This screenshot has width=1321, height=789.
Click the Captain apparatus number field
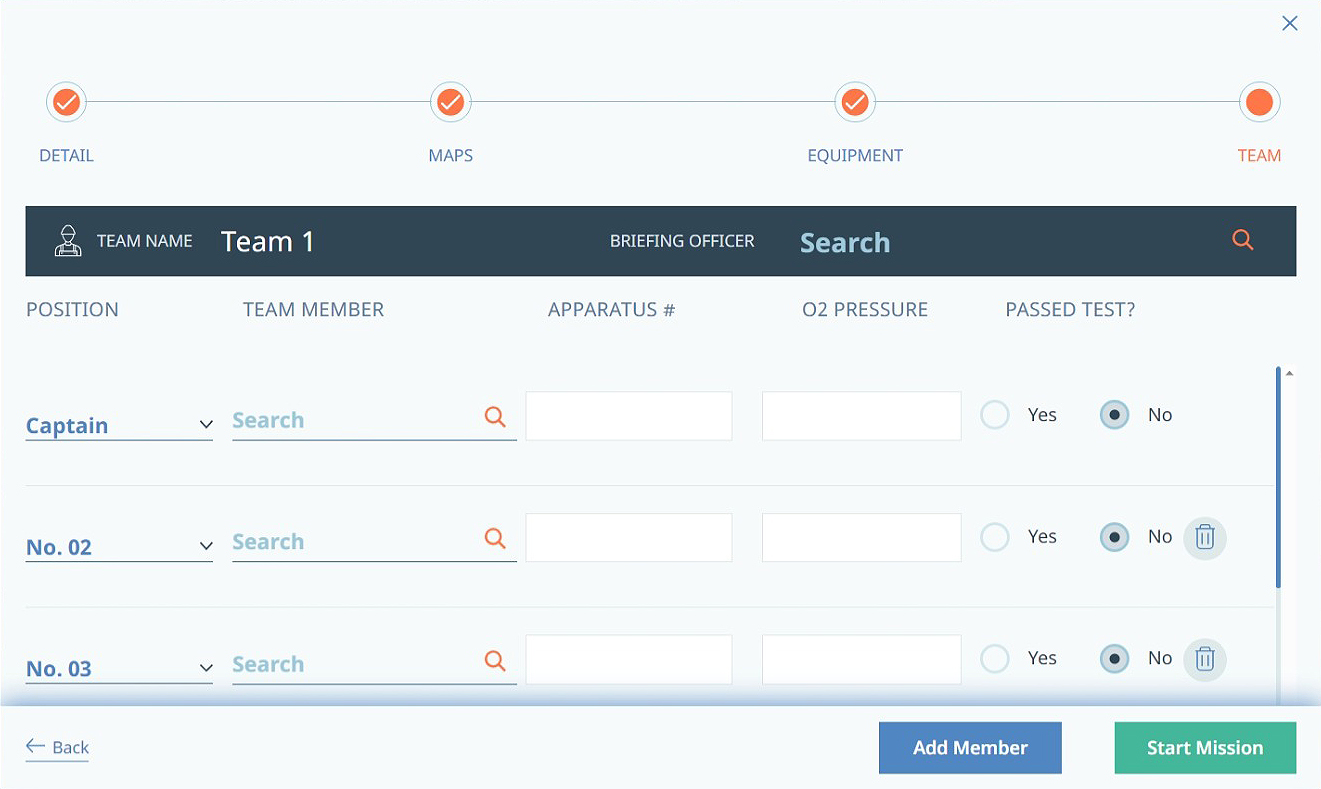pos(629,416)
